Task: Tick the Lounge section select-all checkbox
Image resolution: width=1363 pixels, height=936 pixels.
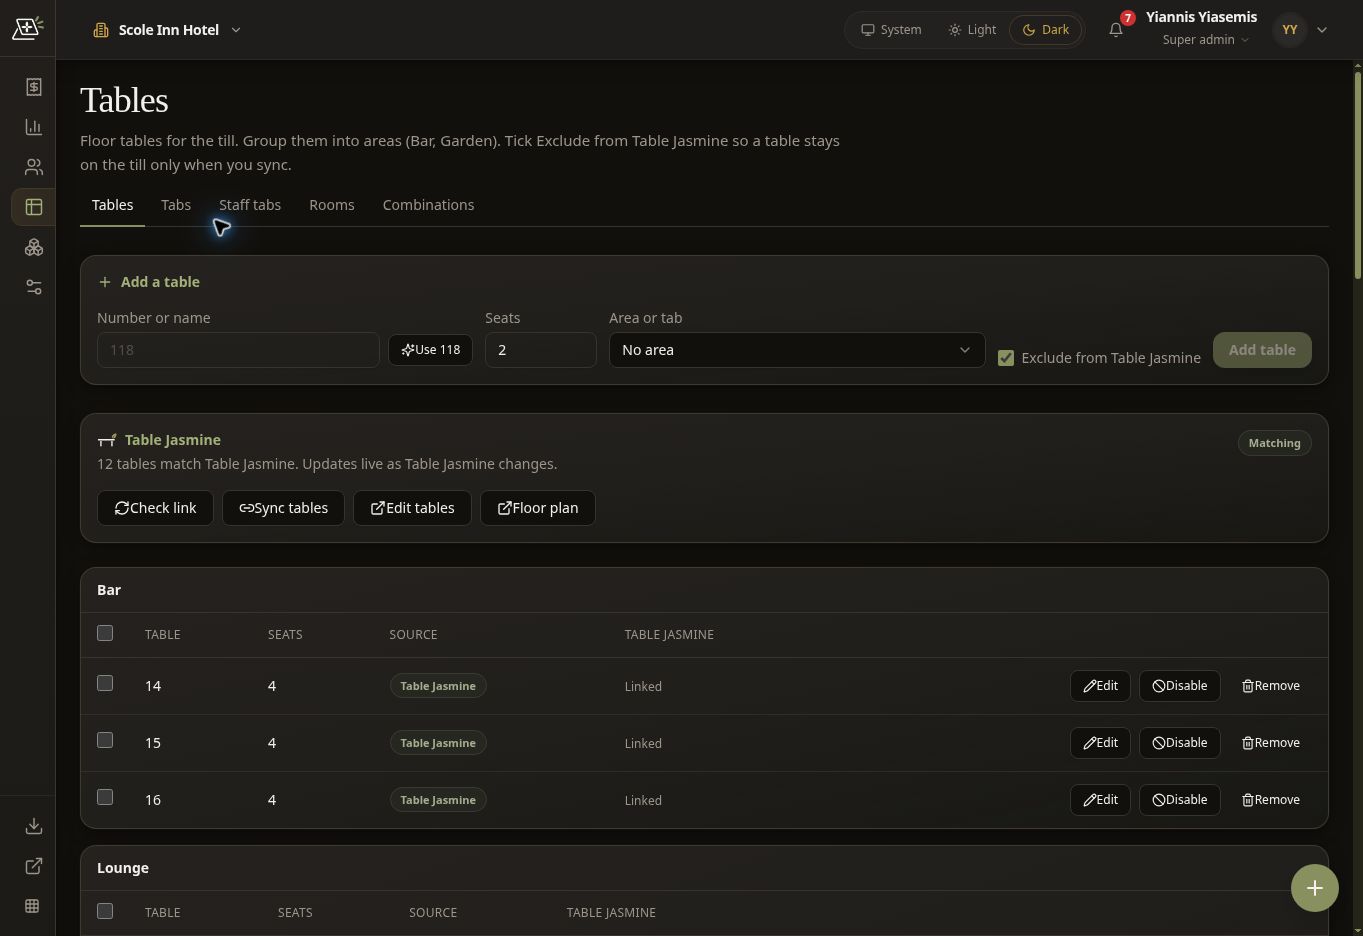Action: pos(105,911)
